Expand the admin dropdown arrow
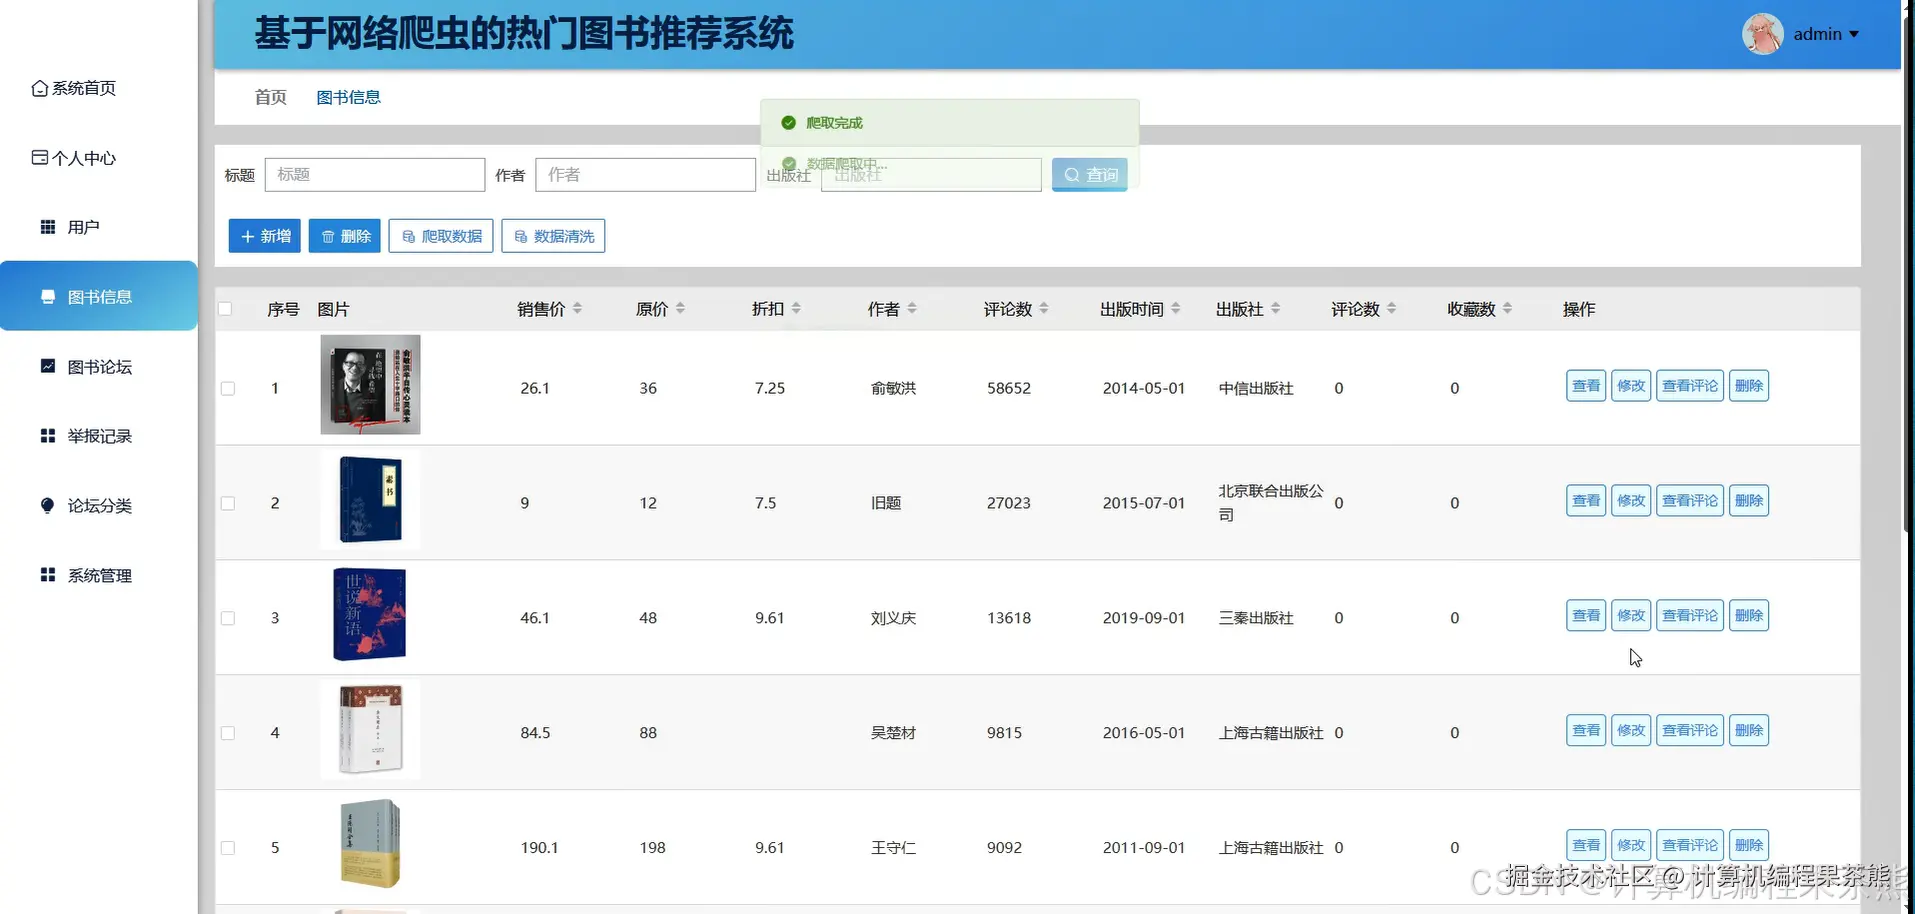This screenshot has height=914, width=1915. [1854, 34]
